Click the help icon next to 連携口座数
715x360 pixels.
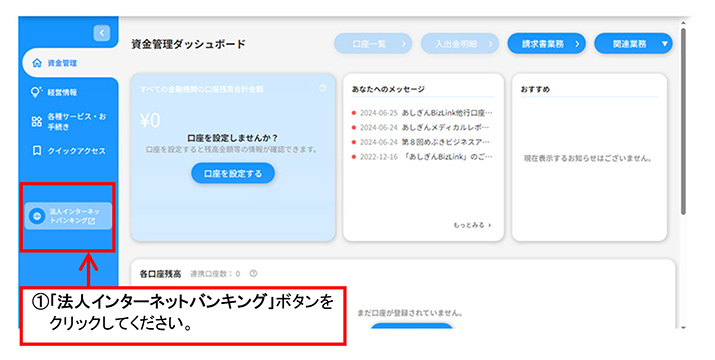coord(254,273)
